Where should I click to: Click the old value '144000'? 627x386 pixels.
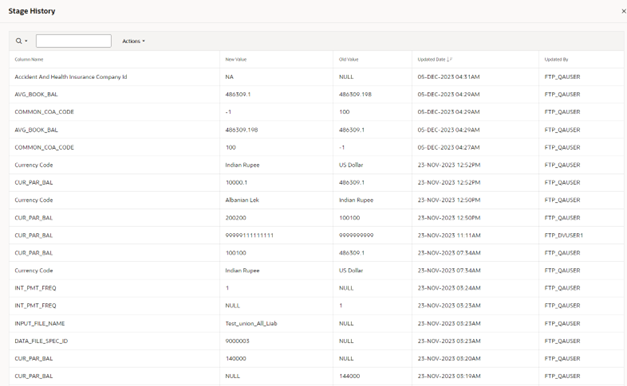[x=349, y=376]
